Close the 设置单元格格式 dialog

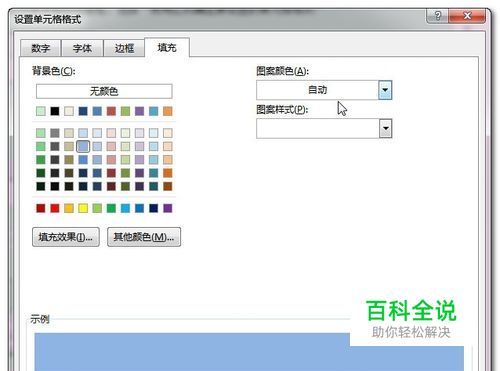tap(467, 16)
